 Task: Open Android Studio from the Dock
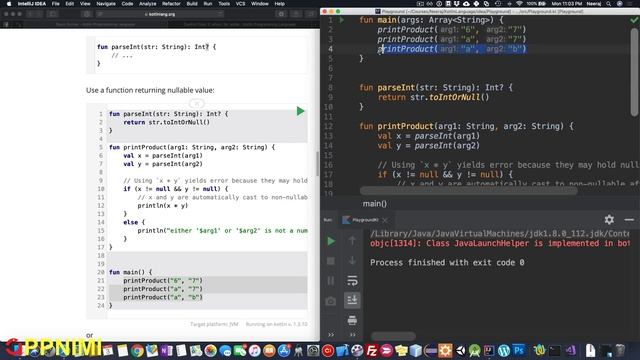pos(475,350)
